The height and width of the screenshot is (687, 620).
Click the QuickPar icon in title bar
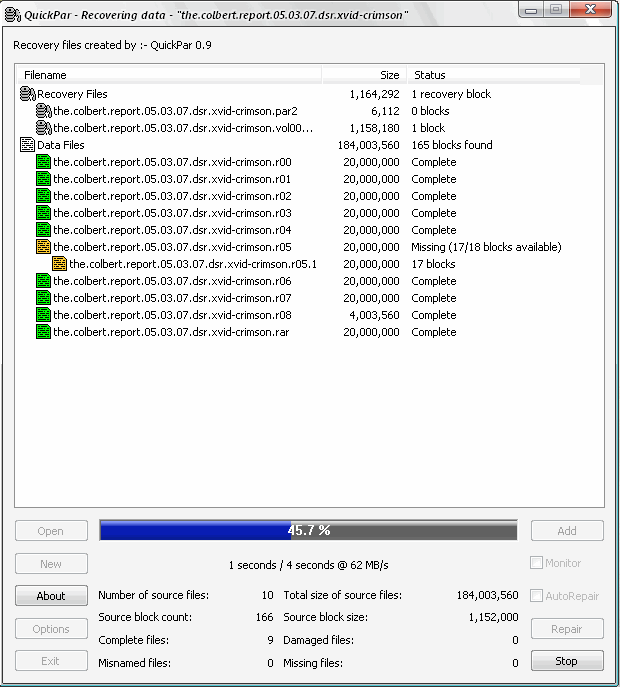(12, 14)
